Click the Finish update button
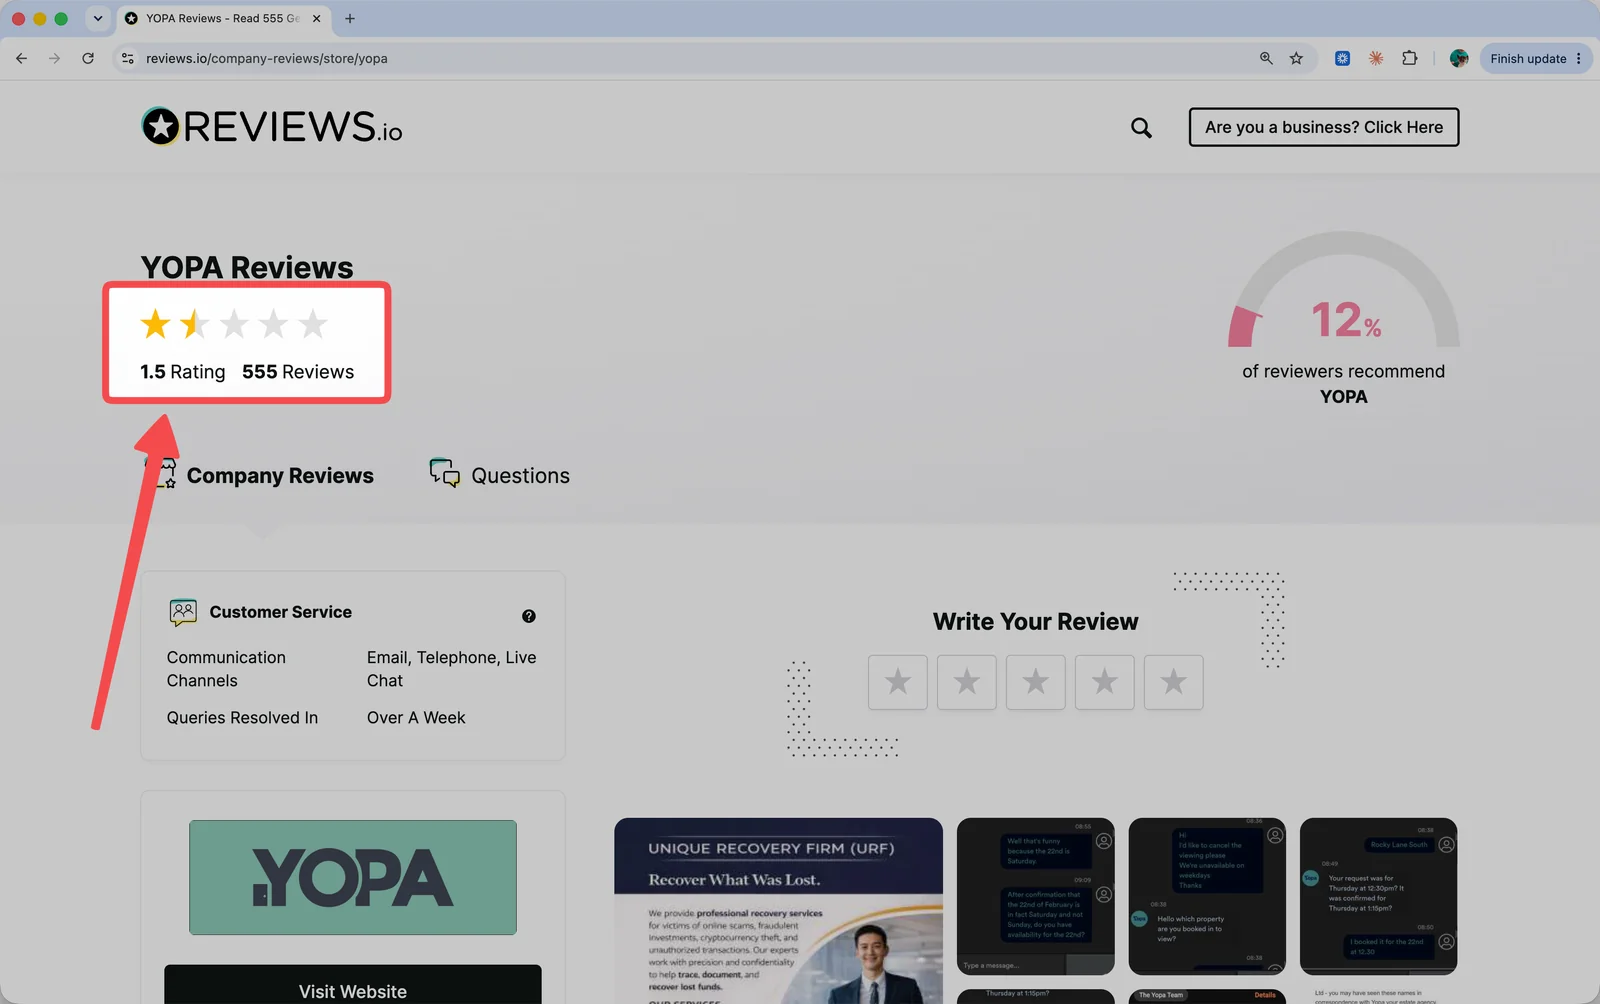1600x1004 pixels. (x=1528, y=58)
